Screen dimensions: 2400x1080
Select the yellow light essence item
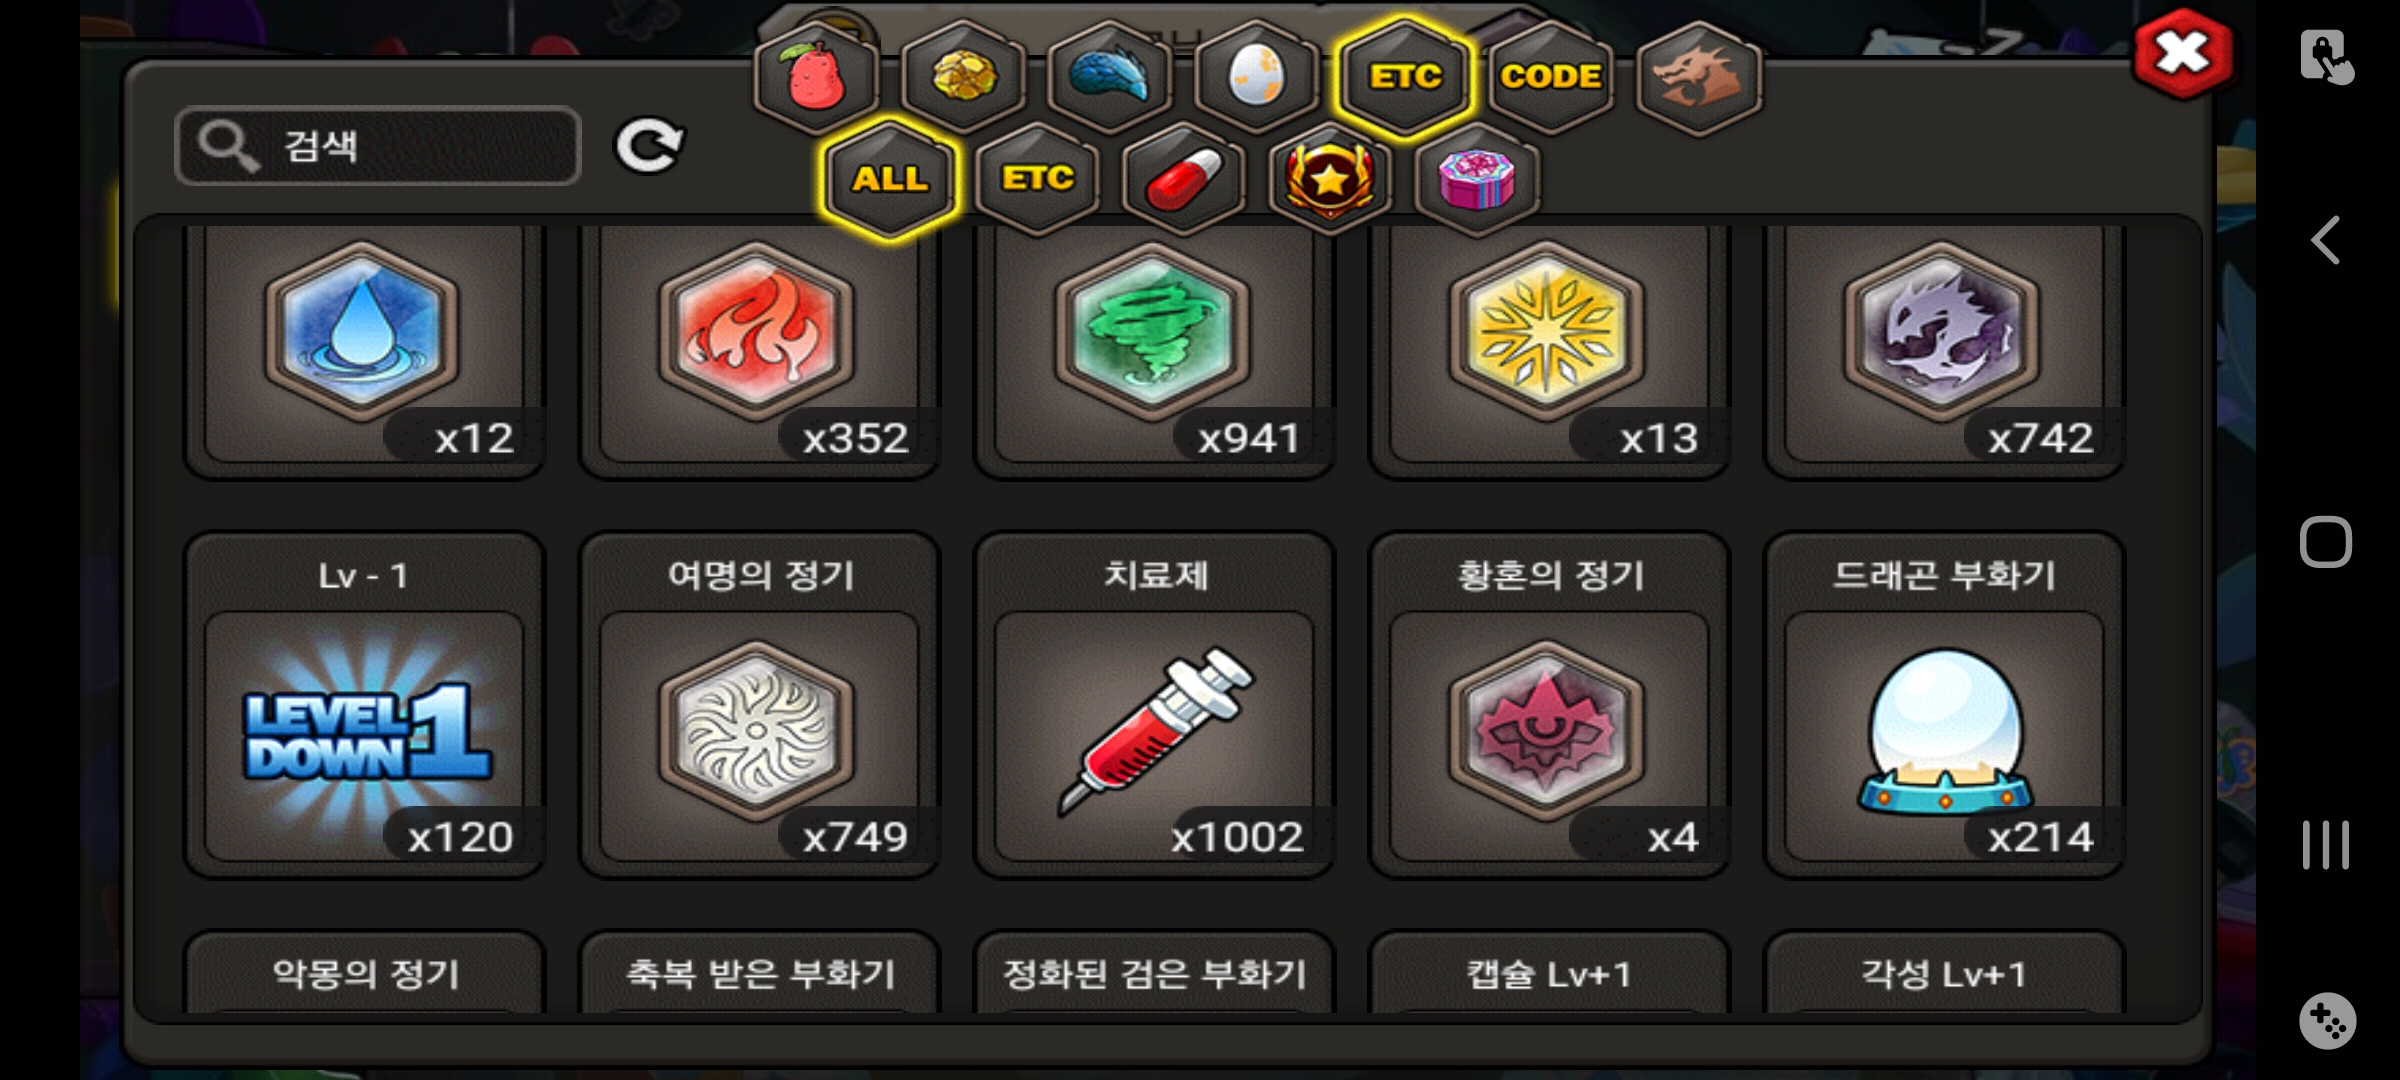point(1548,345)
